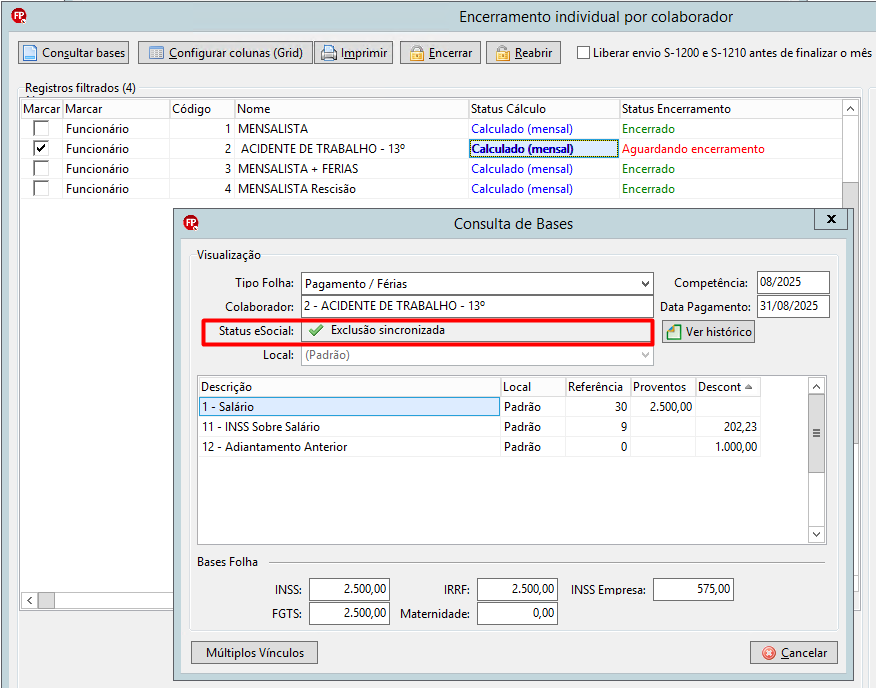Uncheck the ACIDENTE DE TRABALHO - 13º row checkbox

[41, 149]
